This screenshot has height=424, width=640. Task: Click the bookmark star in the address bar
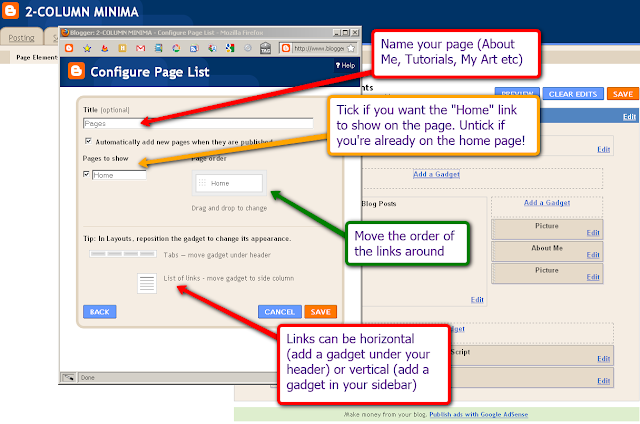[351, 48]
